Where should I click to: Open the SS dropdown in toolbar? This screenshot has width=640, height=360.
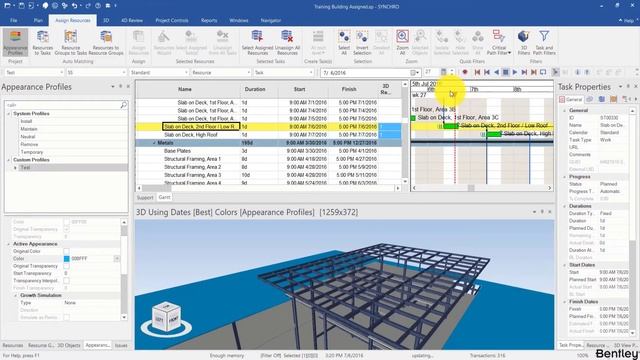[124, 72]
